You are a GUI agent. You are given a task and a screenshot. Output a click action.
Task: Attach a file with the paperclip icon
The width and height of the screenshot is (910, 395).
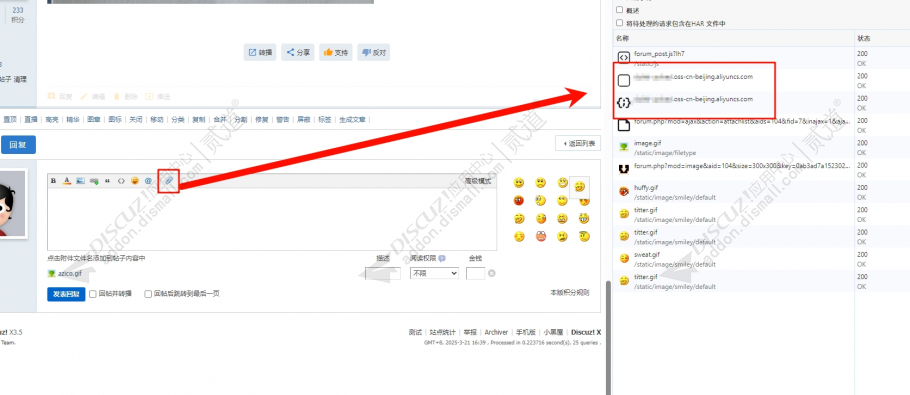click(168, 181)
